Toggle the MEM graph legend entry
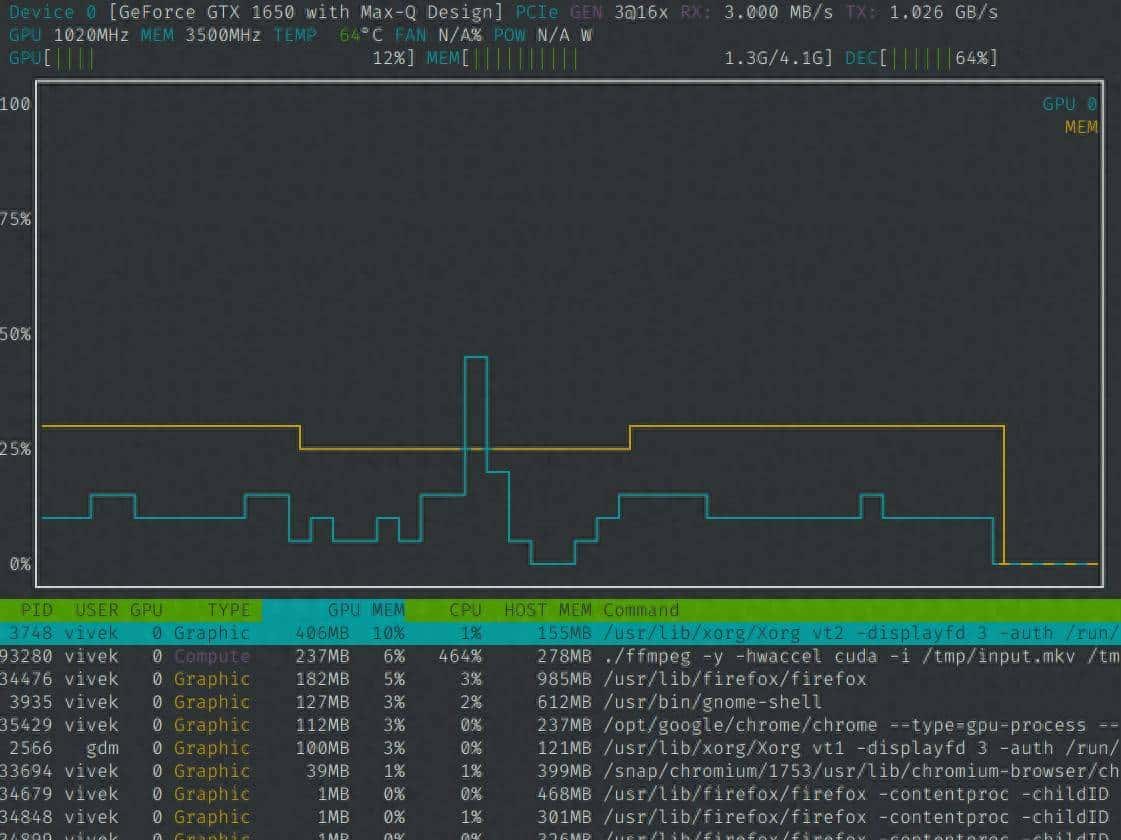The height and width of the screenshot is (840, 1121). [1083, 127]
